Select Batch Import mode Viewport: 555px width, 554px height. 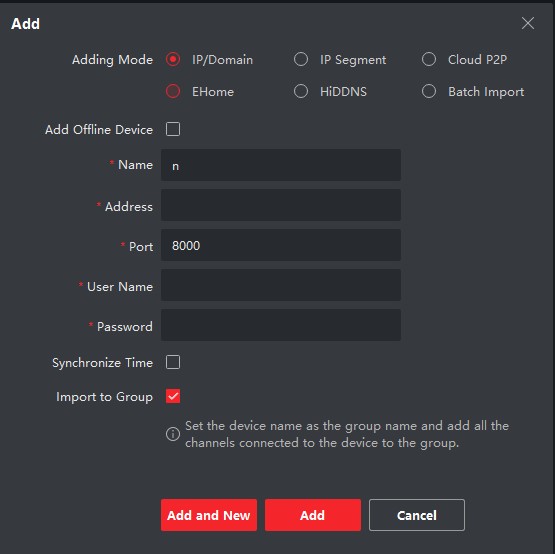point(429,91)
